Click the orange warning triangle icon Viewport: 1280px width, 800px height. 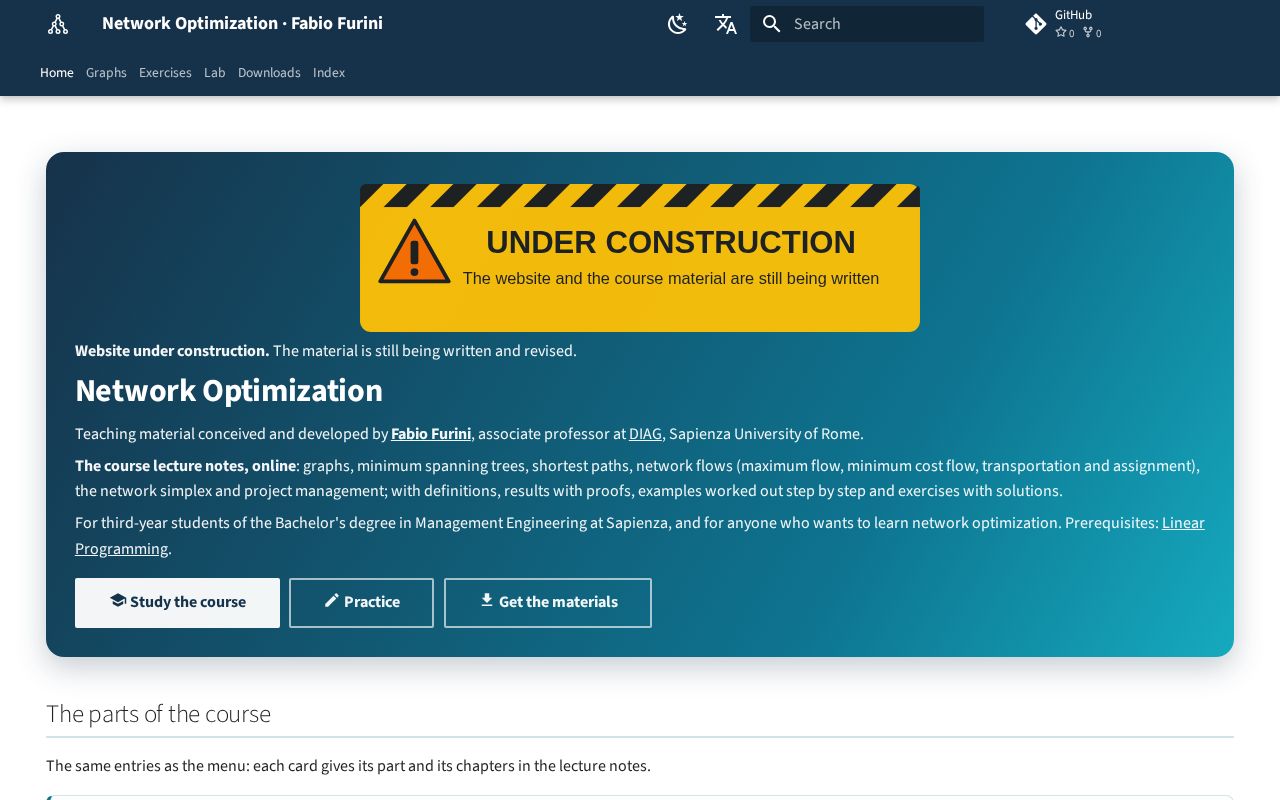414,252
